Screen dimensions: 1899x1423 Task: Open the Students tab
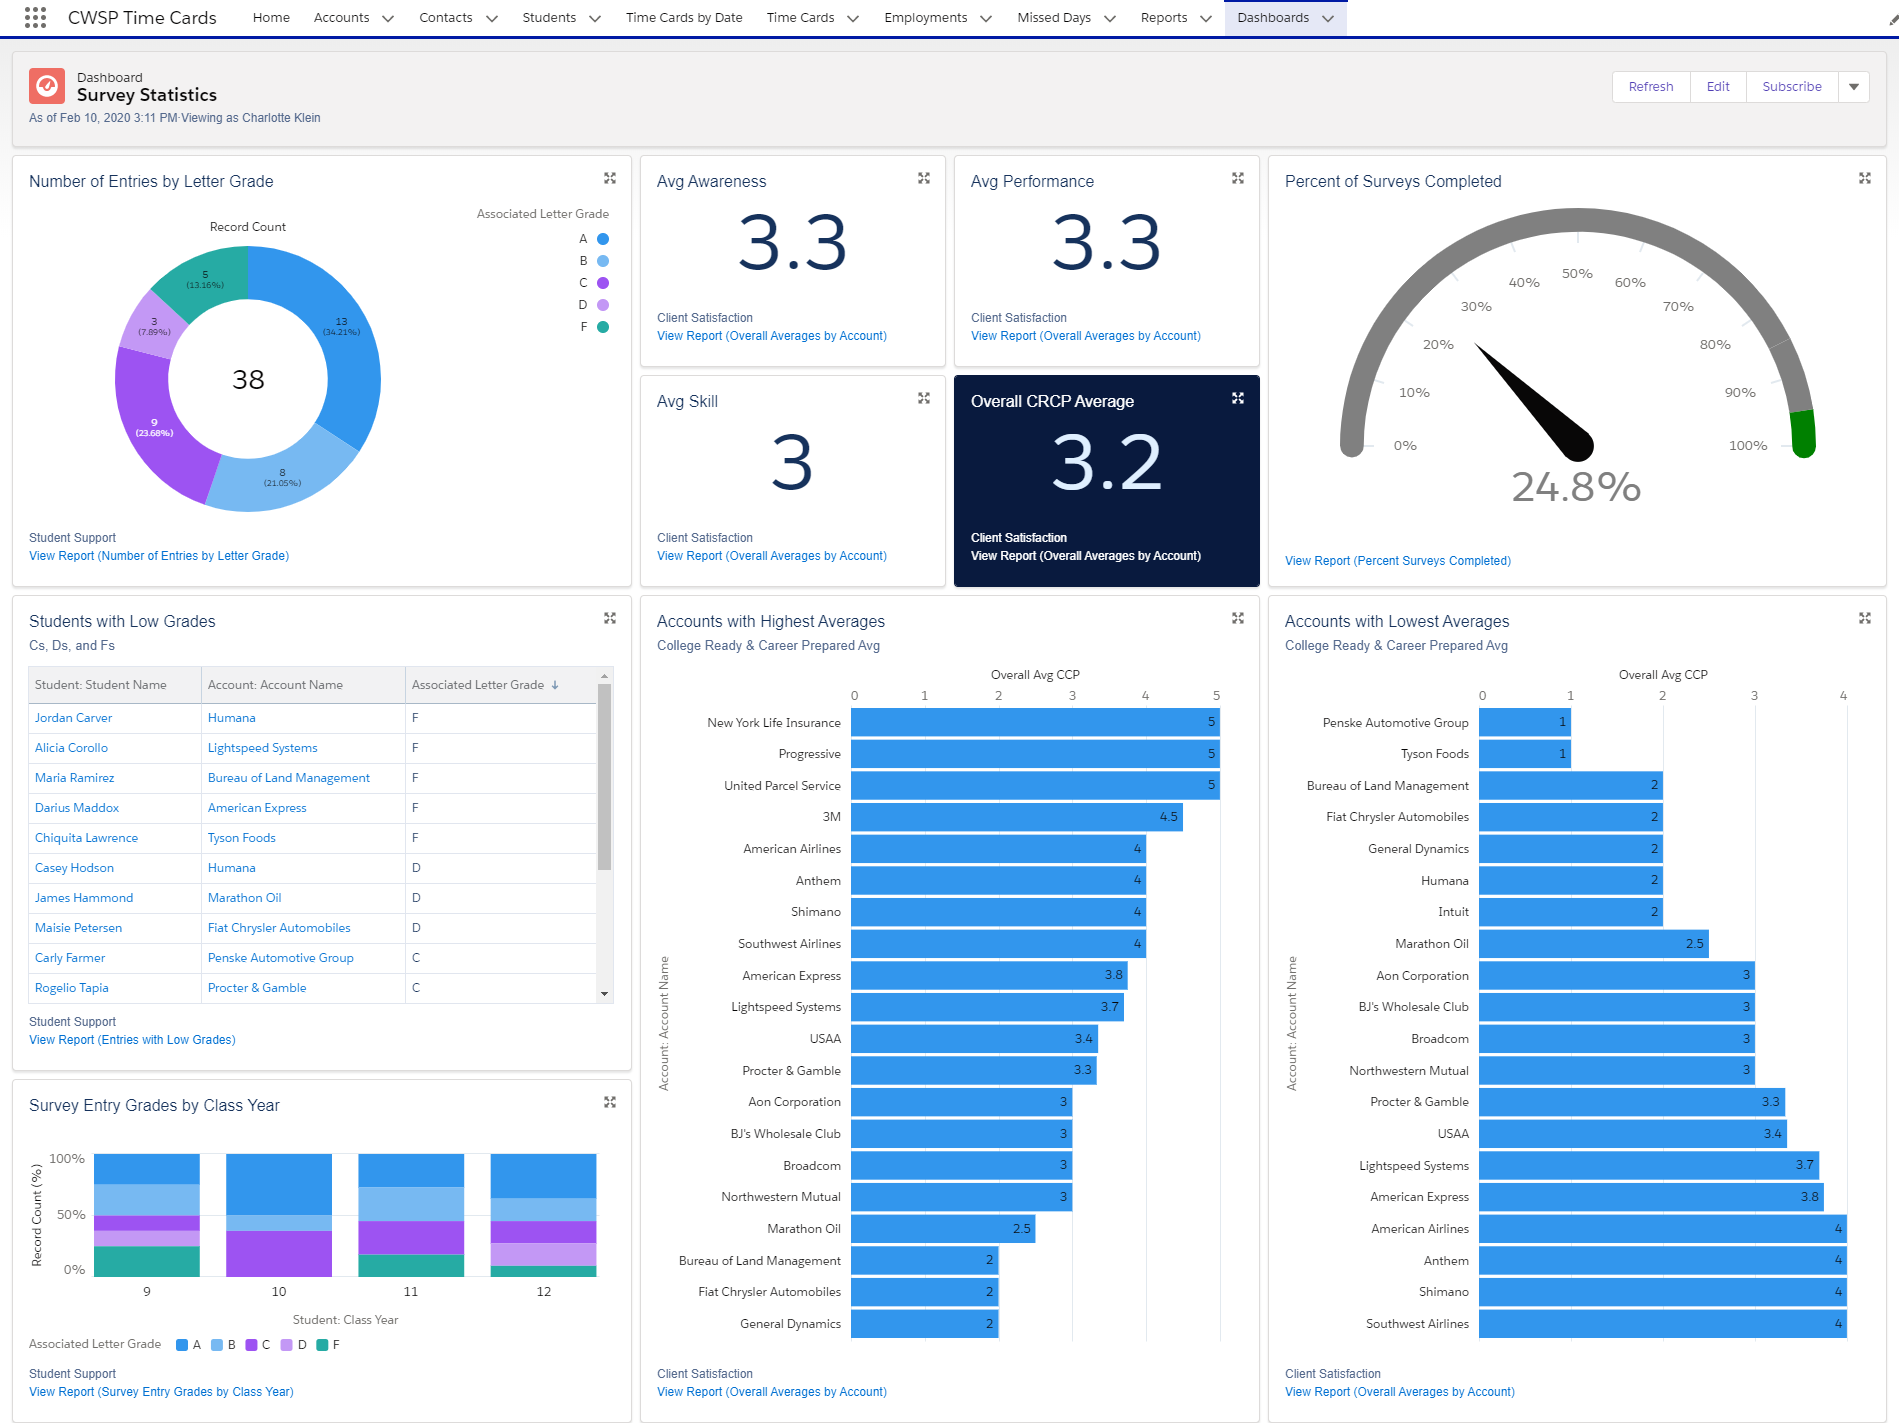tap(549, 17)
